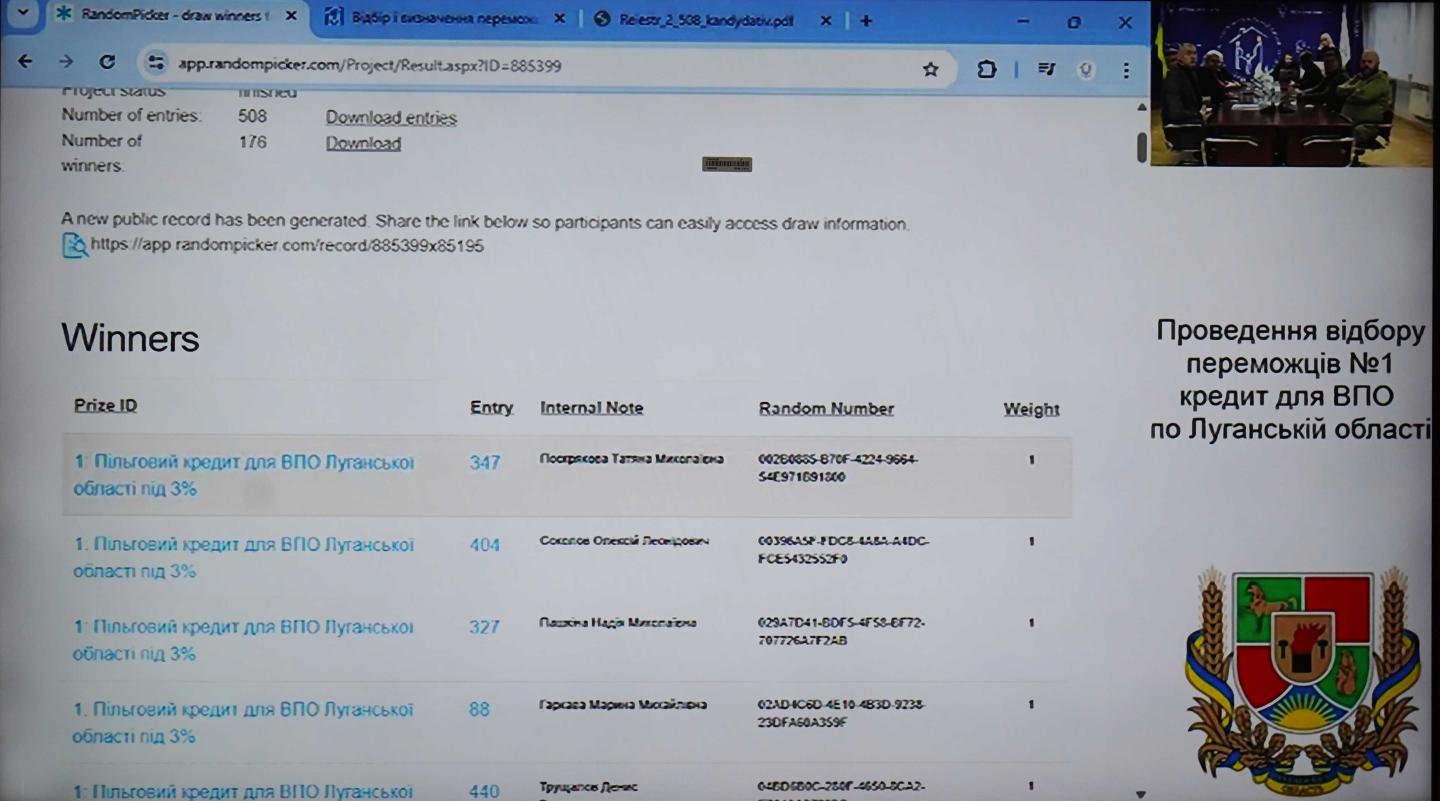Open Chrome three-dot menu

tap(1126, 70)
